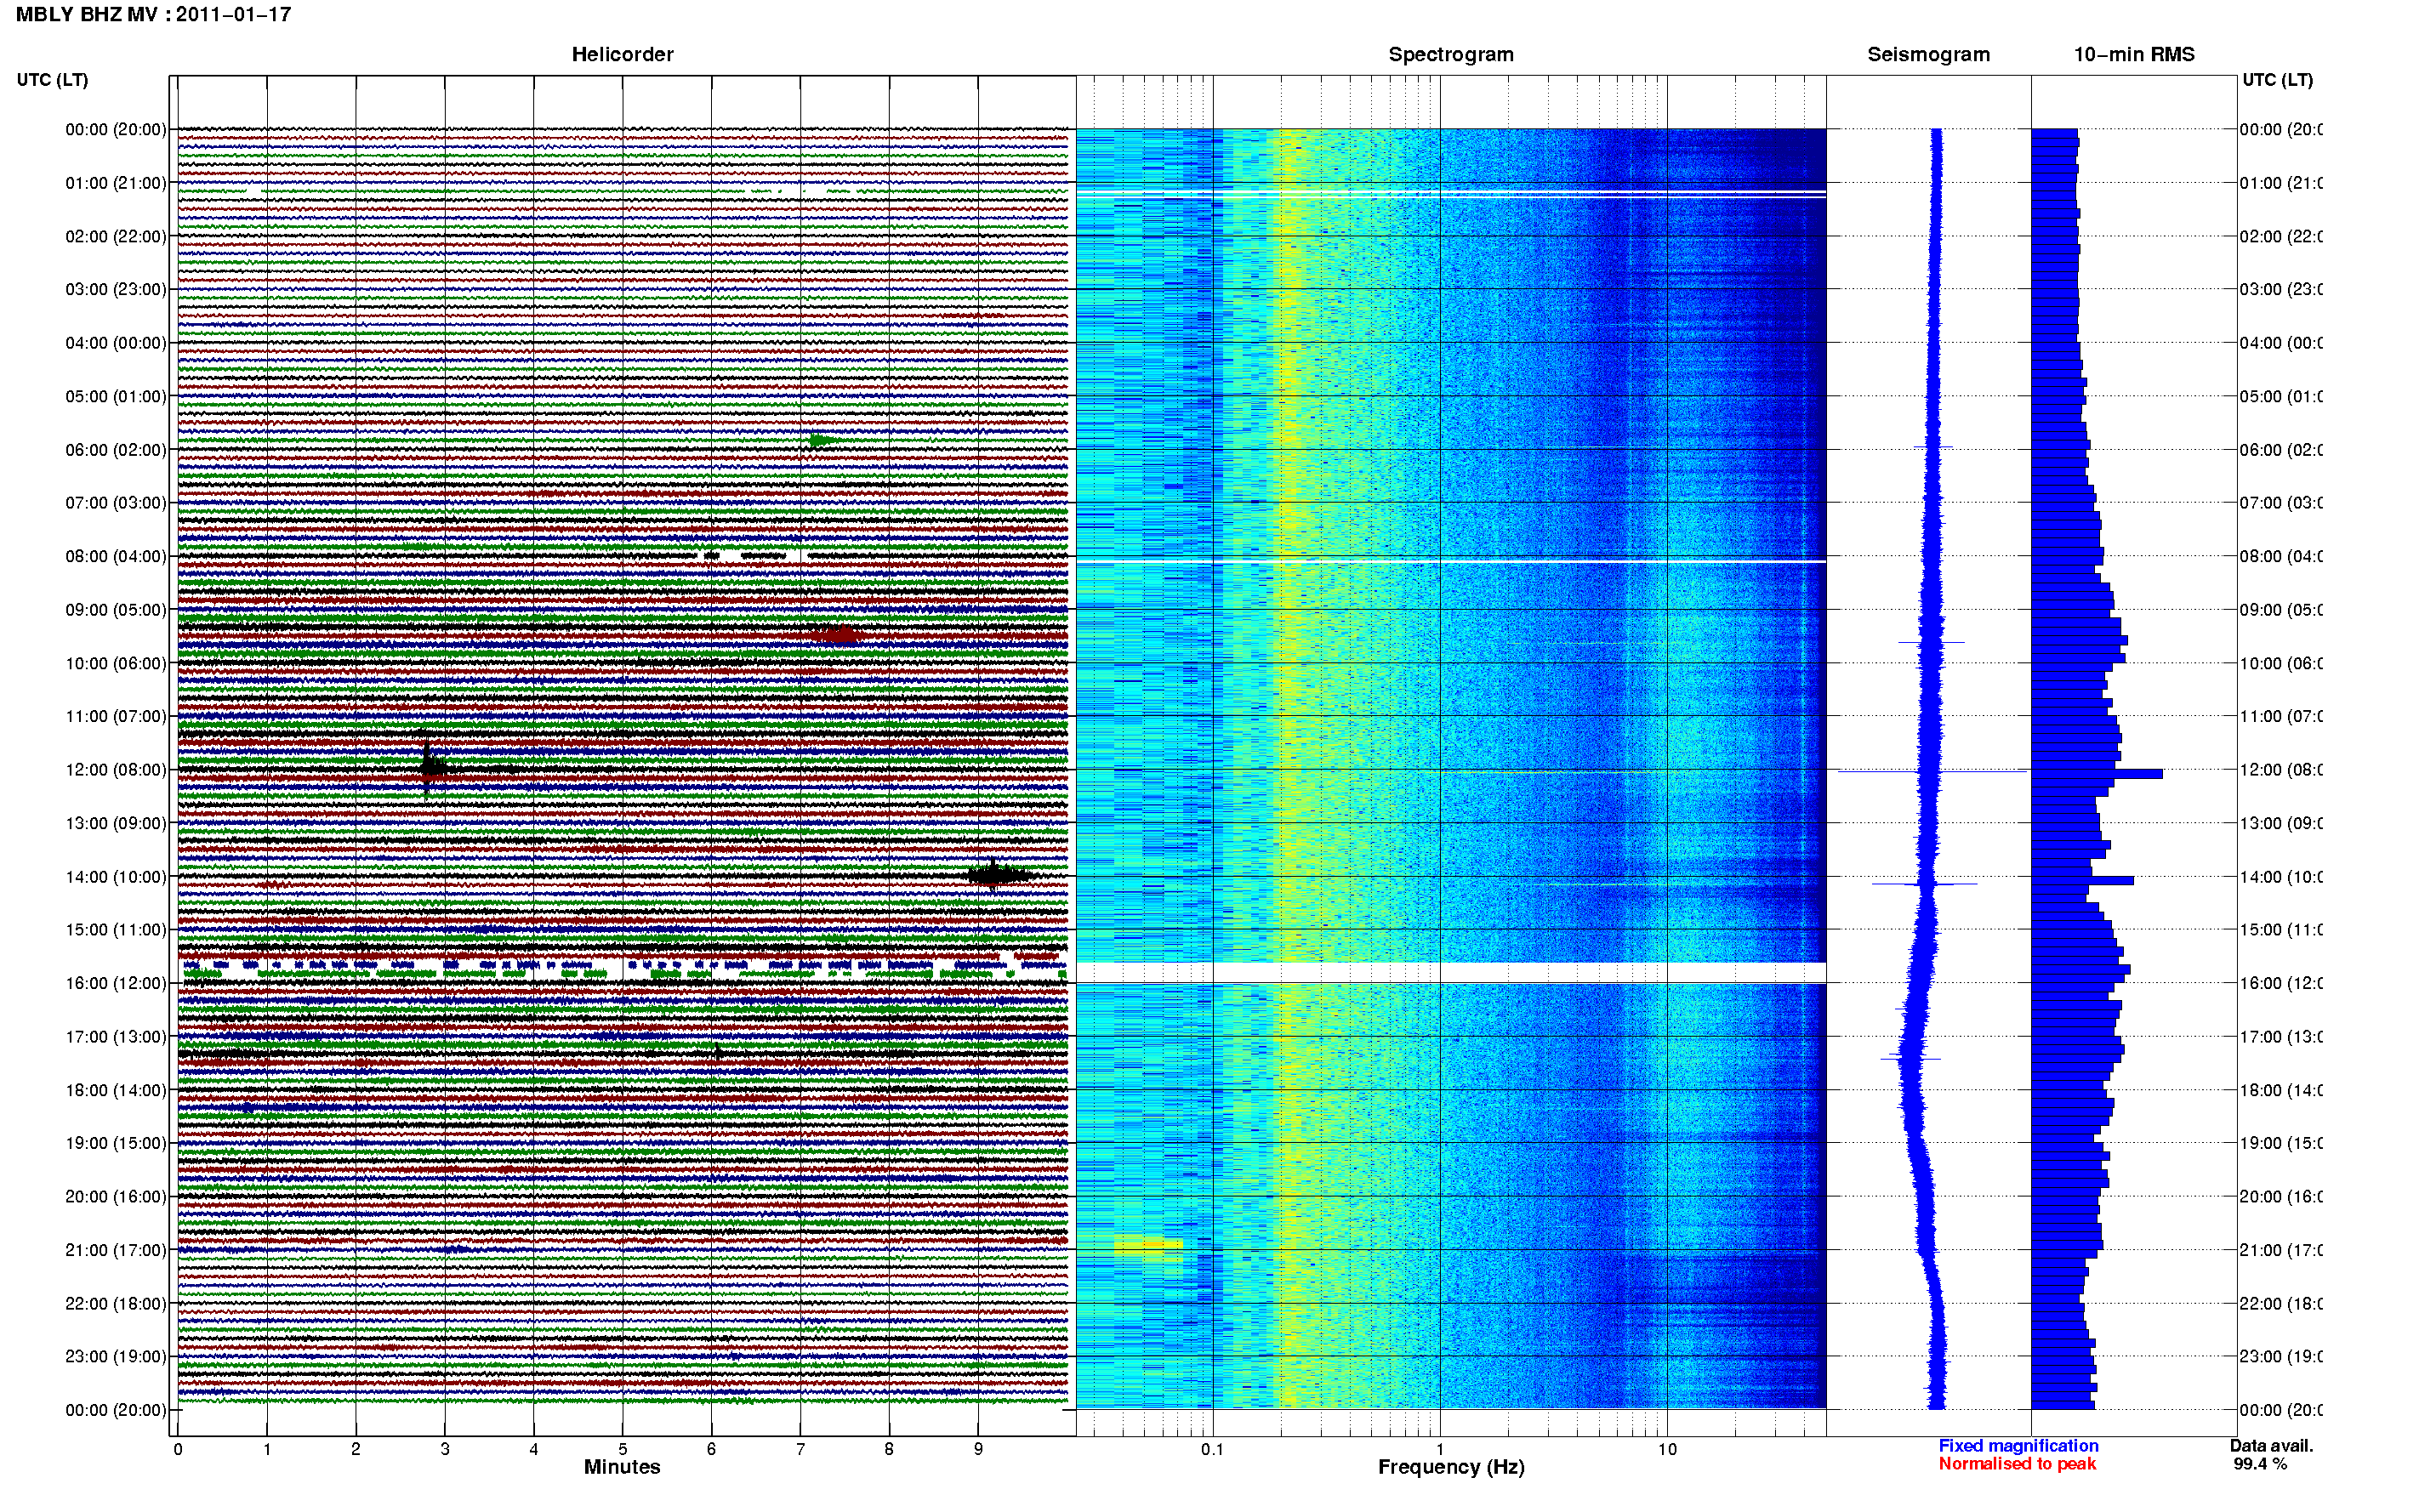Image resolution: width=2419 pixels, height=1512 pixels.
Task: Click the 01:00 (21:00) time label on the left axis
Action: (x=116, y=183)
